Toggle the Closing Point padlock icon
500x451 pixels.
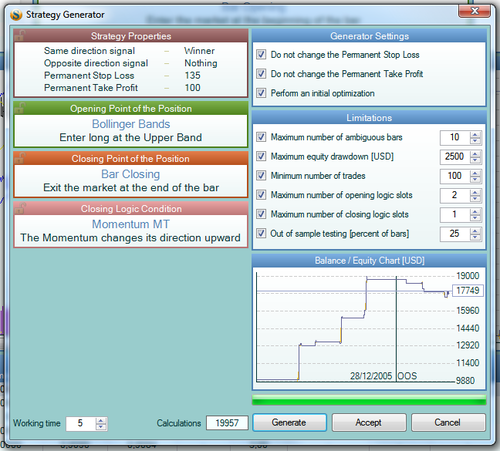20,158
